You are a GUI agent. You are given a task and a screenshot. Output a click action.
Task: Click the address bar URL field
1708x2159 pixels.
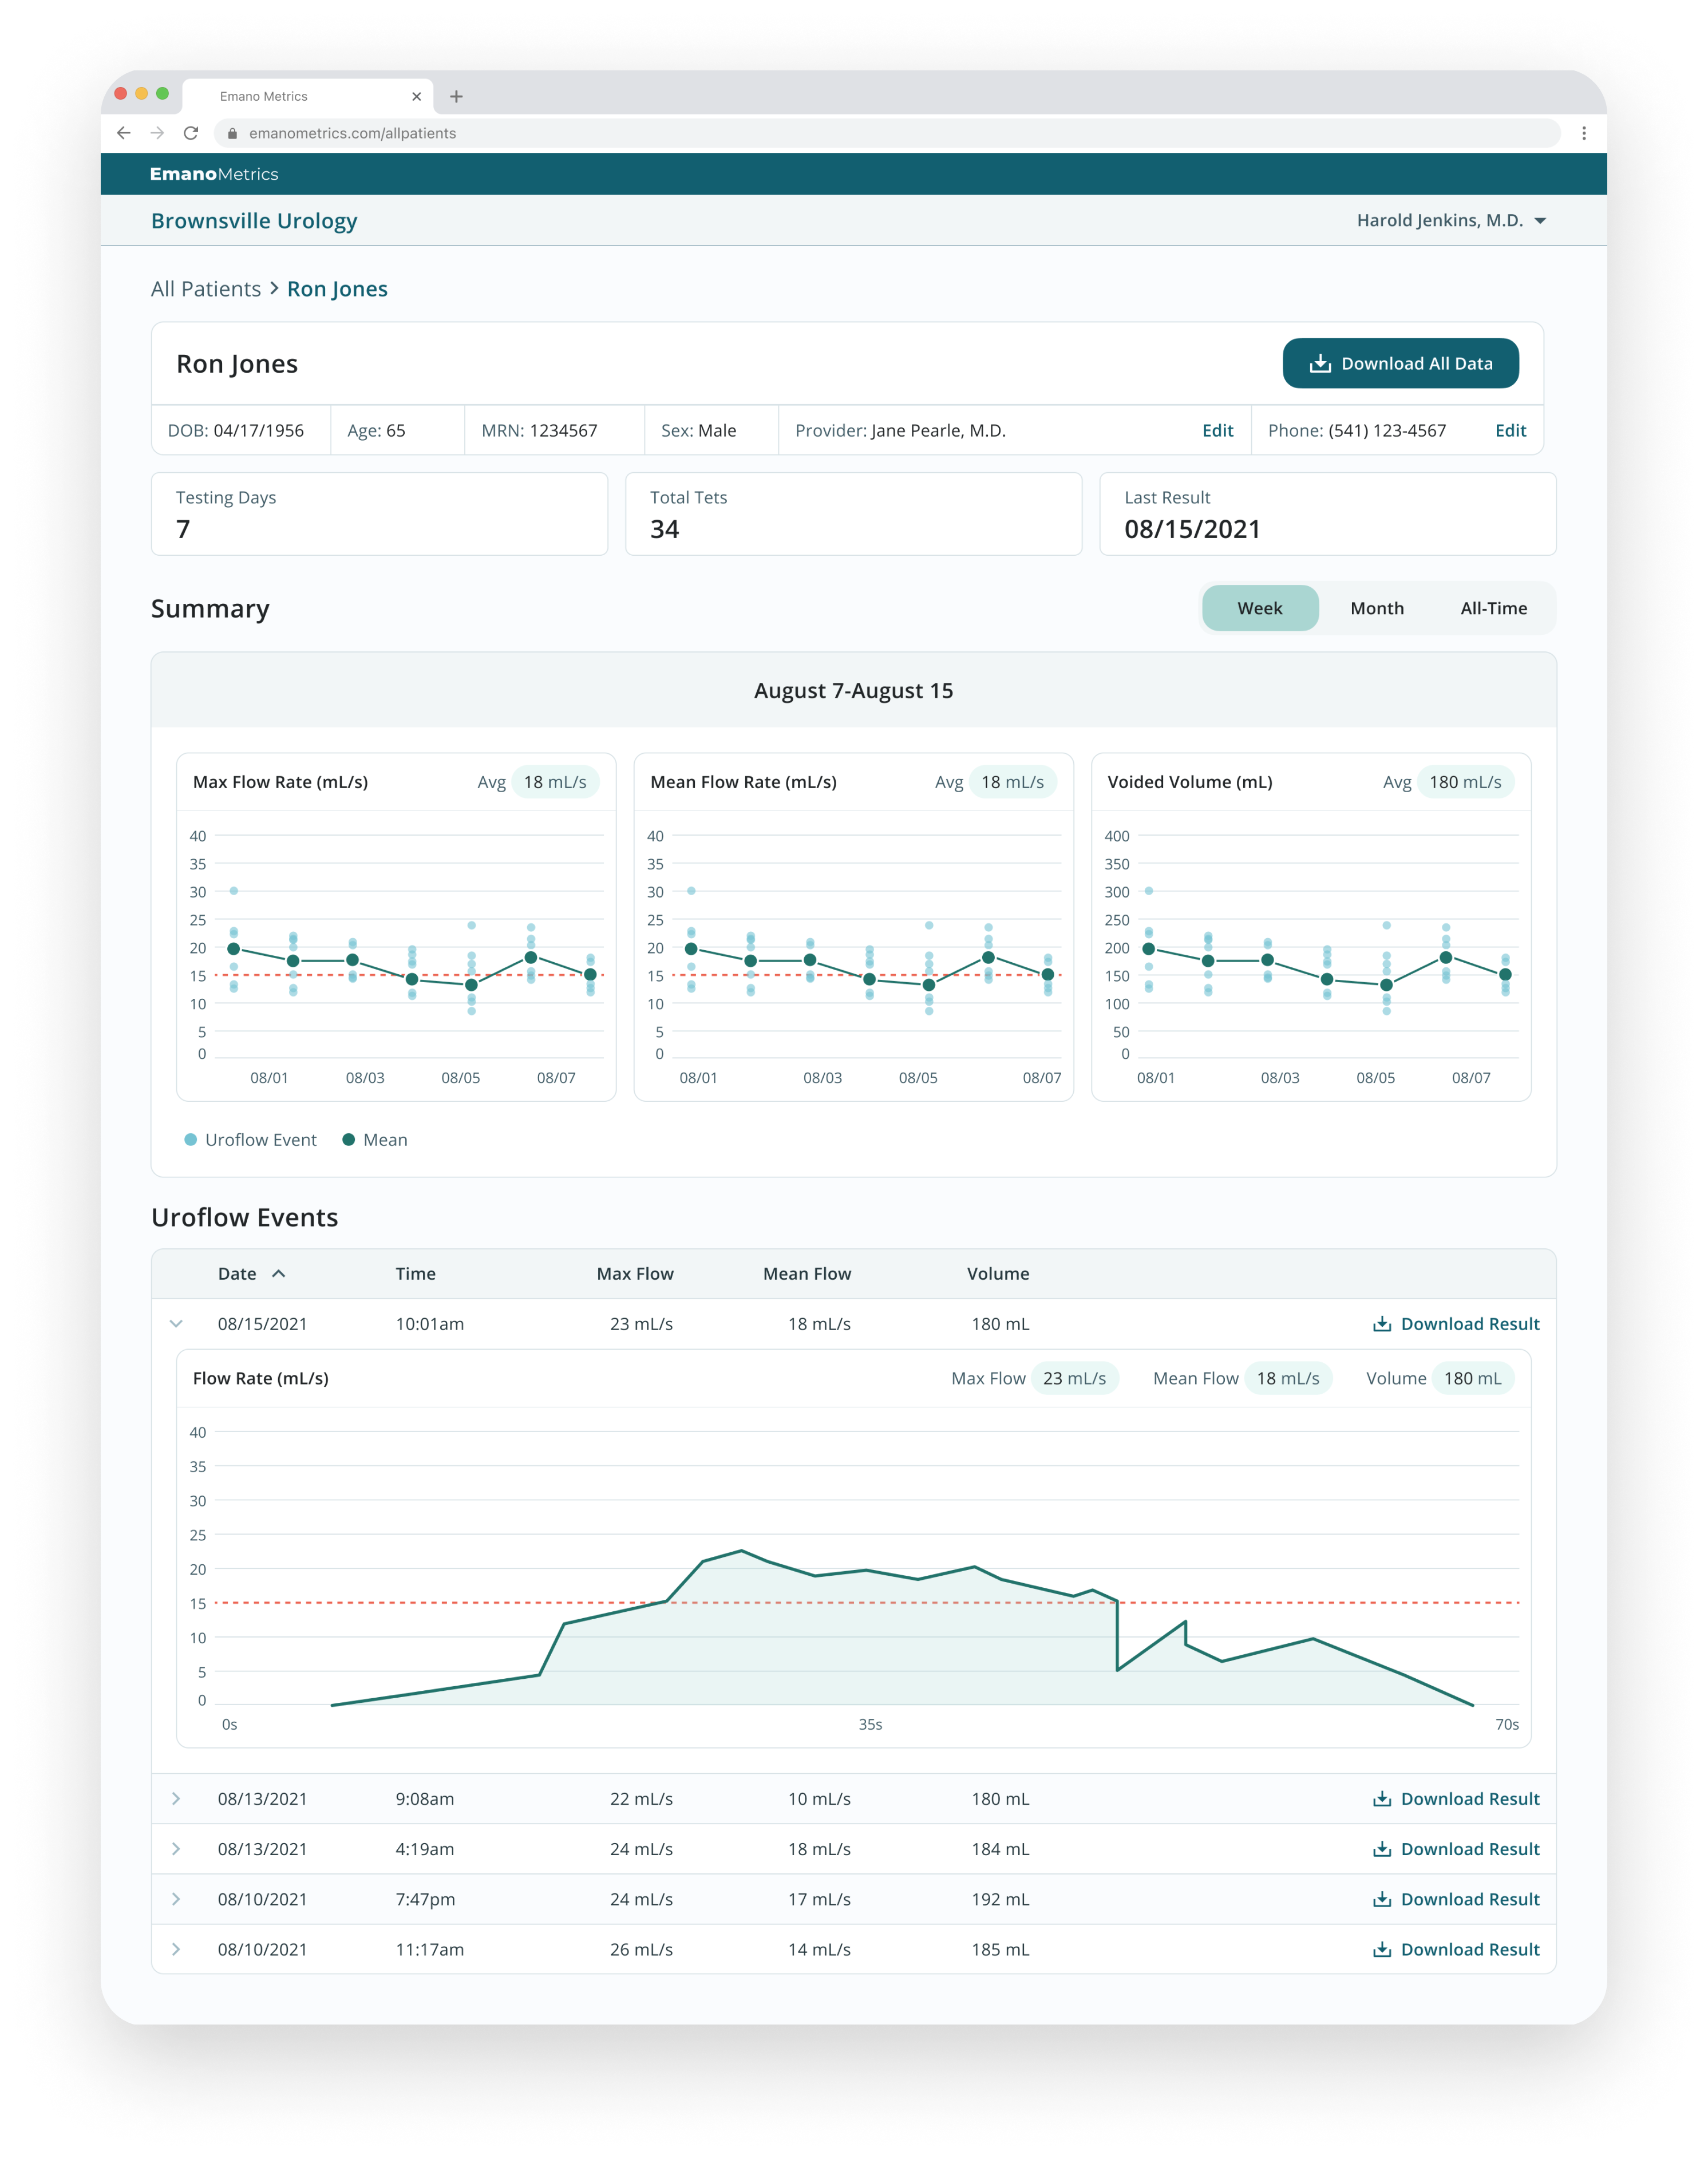click(887, 133)
